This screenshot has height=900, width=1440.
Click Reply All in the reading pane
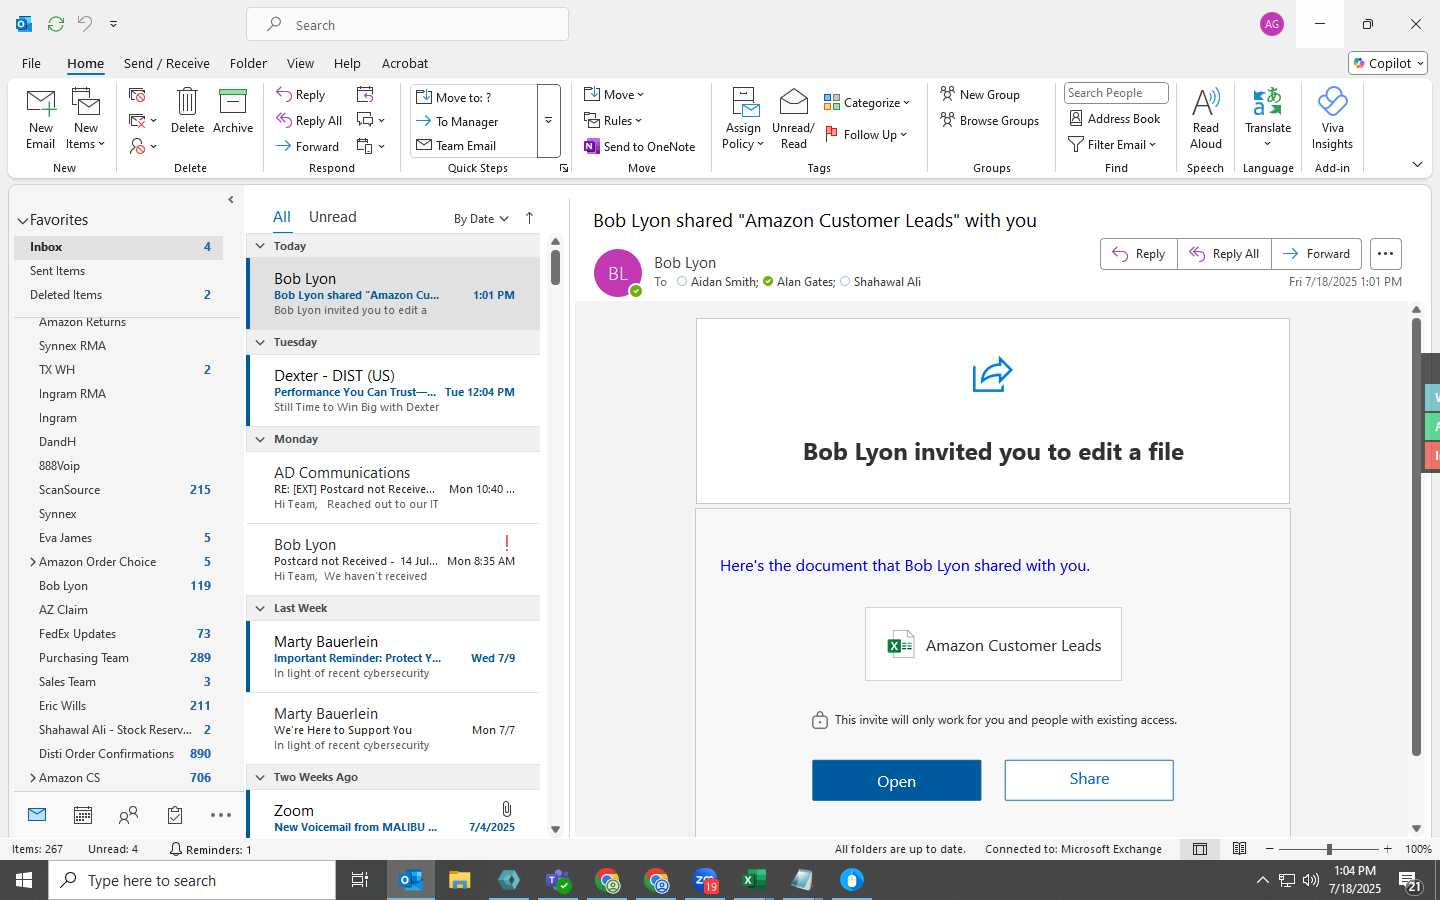(1224, 254)
